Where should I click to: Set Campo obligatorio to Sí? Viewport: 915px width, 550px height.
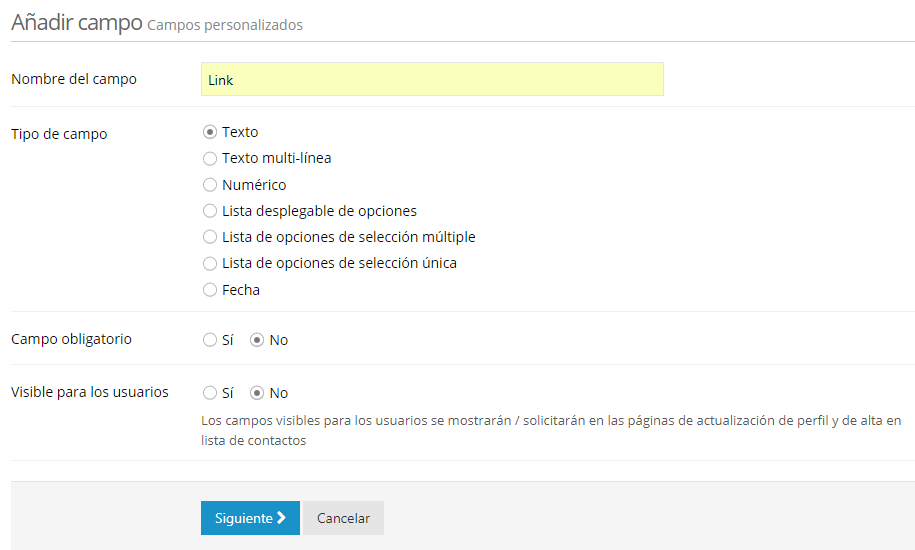pyautogui.click(x=210, y=340)
